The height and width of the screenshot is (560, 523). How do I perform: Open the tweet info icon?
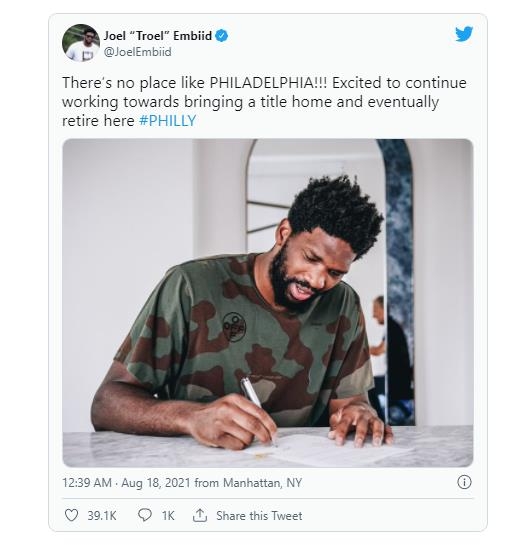coord(464,482)
